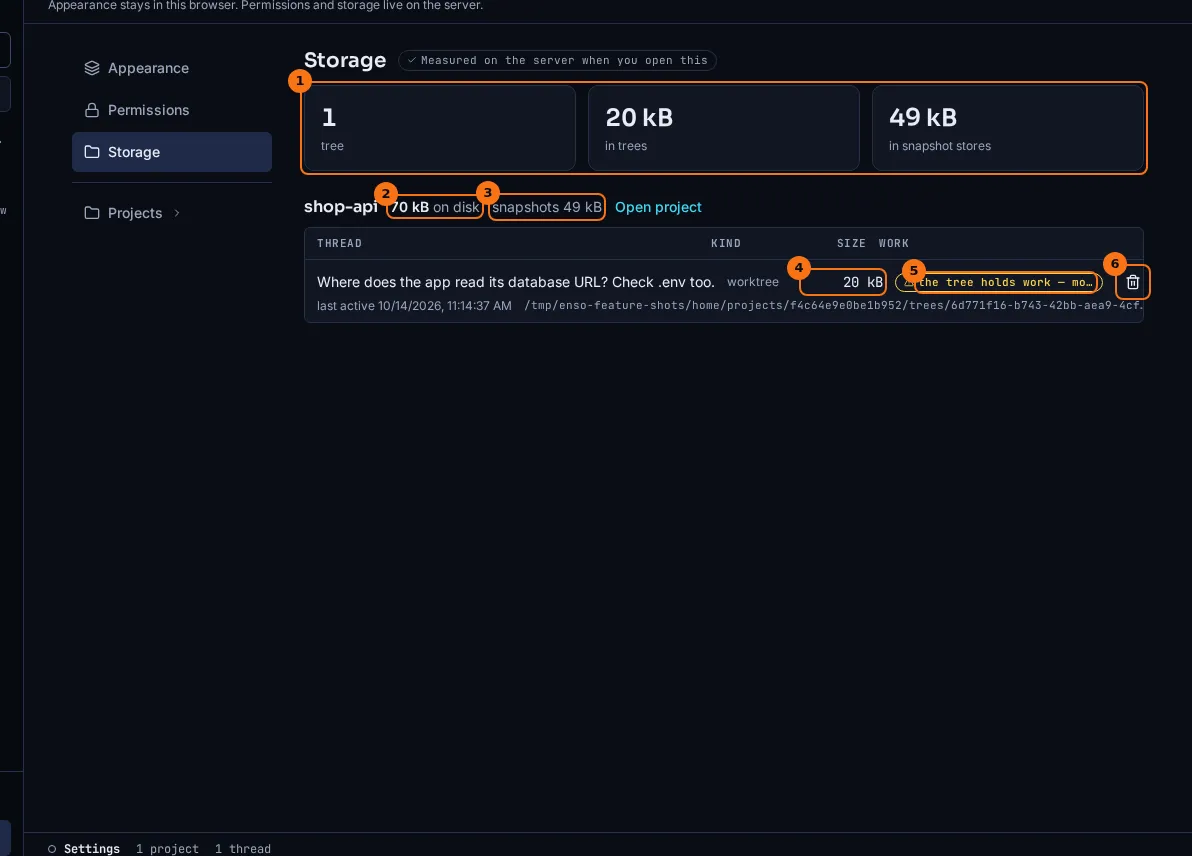Select the '49 kB in snapshot stores' card
Image resolution: width=1192 pixels, height=856 pixels.
[1007, 128]
